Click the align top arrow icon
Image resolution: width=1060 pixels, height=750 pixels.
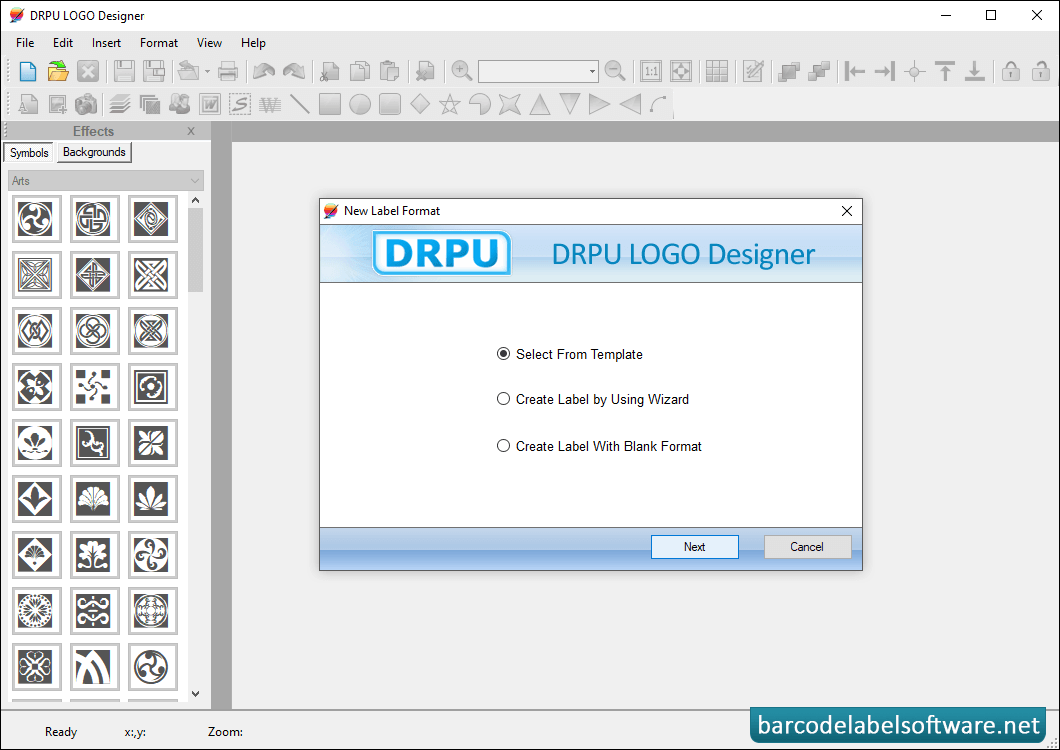pyautogui.click(x=945, y=71)
